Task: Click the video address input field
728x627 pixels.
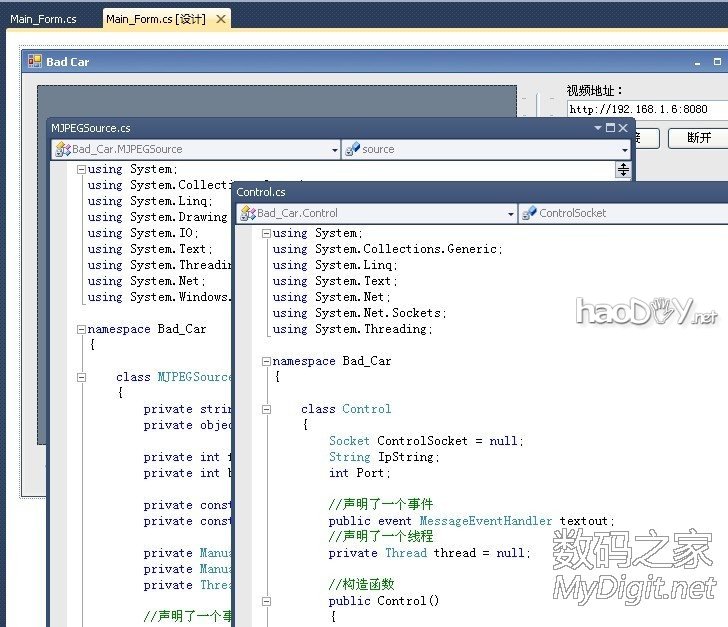Action: [640, 109]
